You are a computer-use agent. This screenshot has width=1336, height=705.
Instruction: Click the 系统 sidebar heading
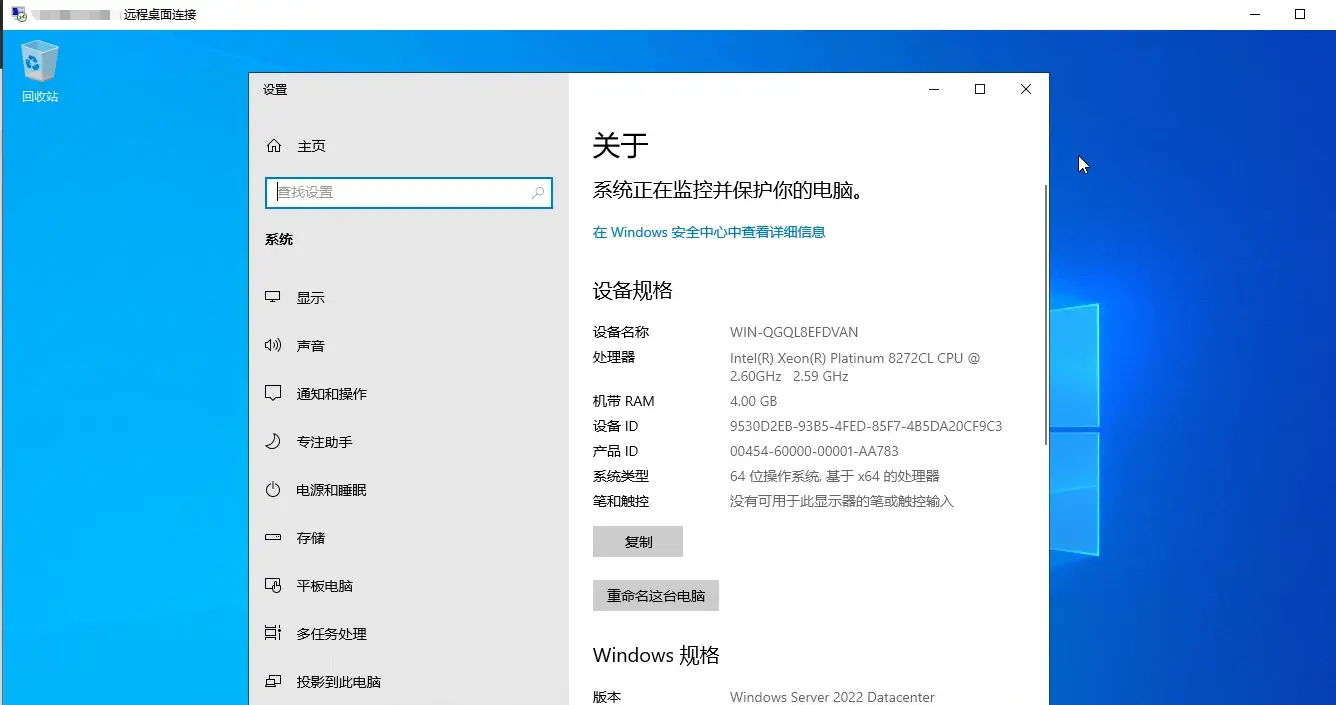[x=279, y=240]
